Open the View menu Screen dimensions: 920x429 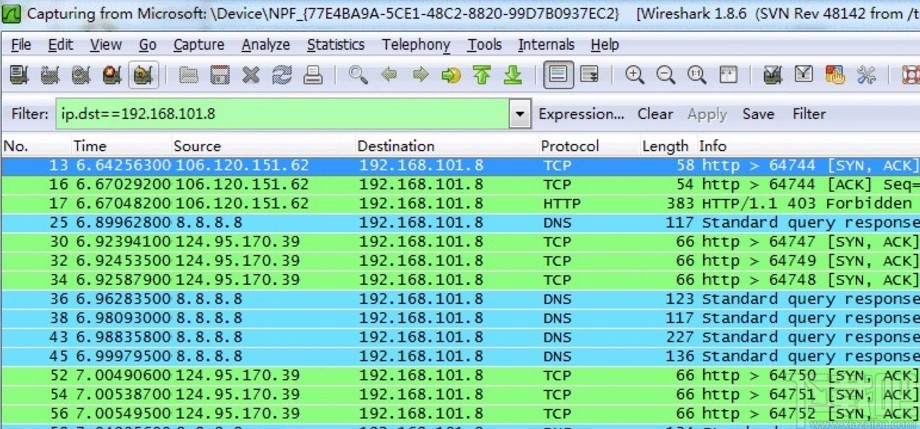[106, 45]
